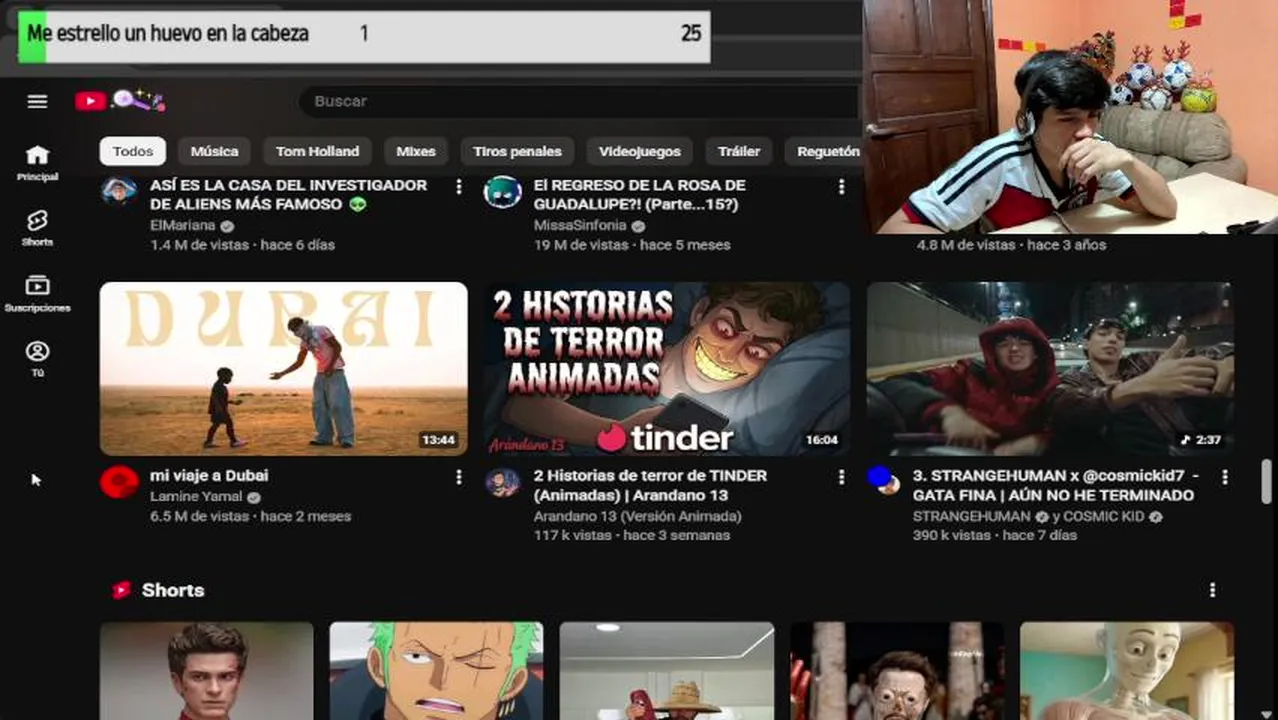Open options for mi viaje a Dubai

(x=459, y=477)
